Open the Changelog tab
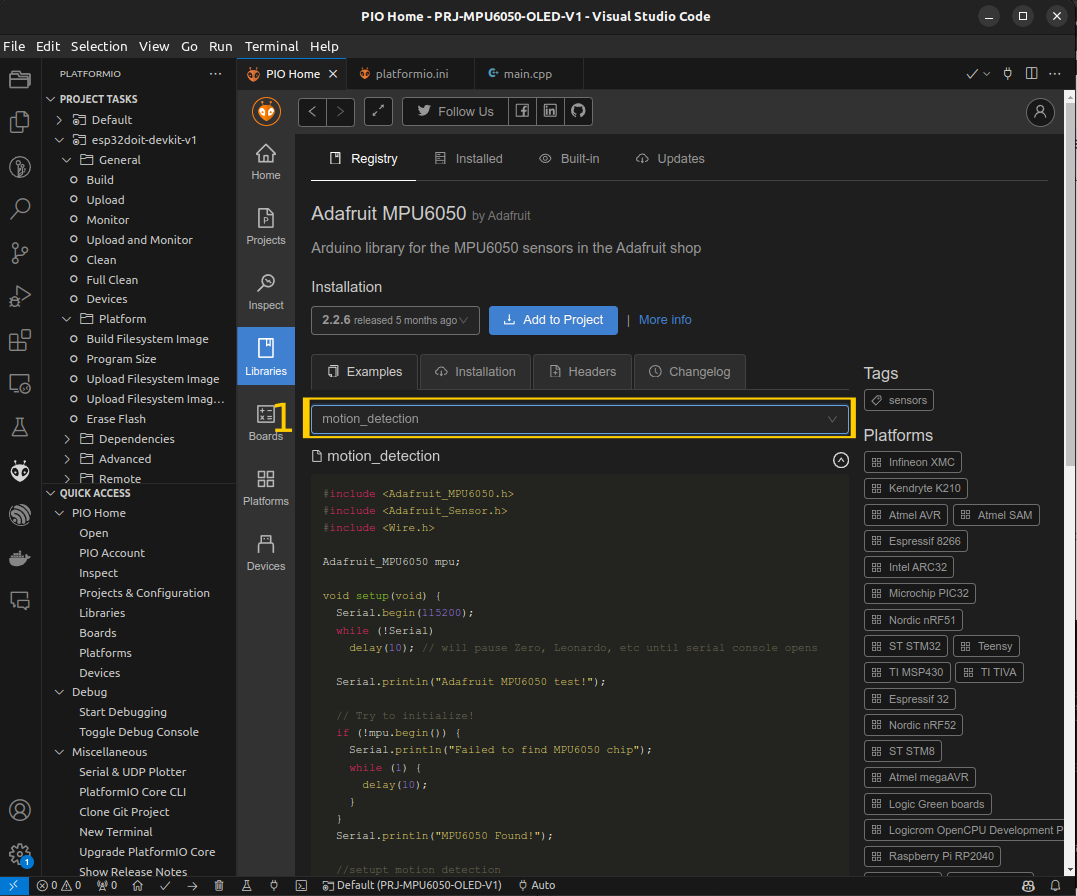The image size is (1077, 896). pyautogui.click(x=690, y=372)
